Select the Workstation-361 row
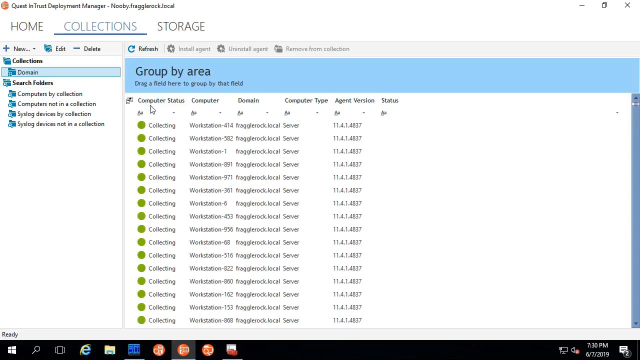 point(378,191)
